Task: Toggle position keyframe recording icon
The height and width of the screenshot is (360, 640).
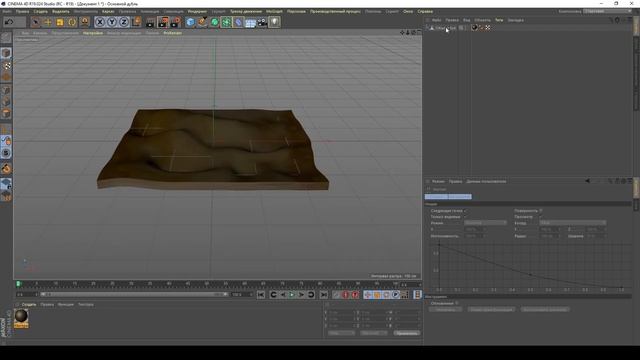Action: click(367, 295)
